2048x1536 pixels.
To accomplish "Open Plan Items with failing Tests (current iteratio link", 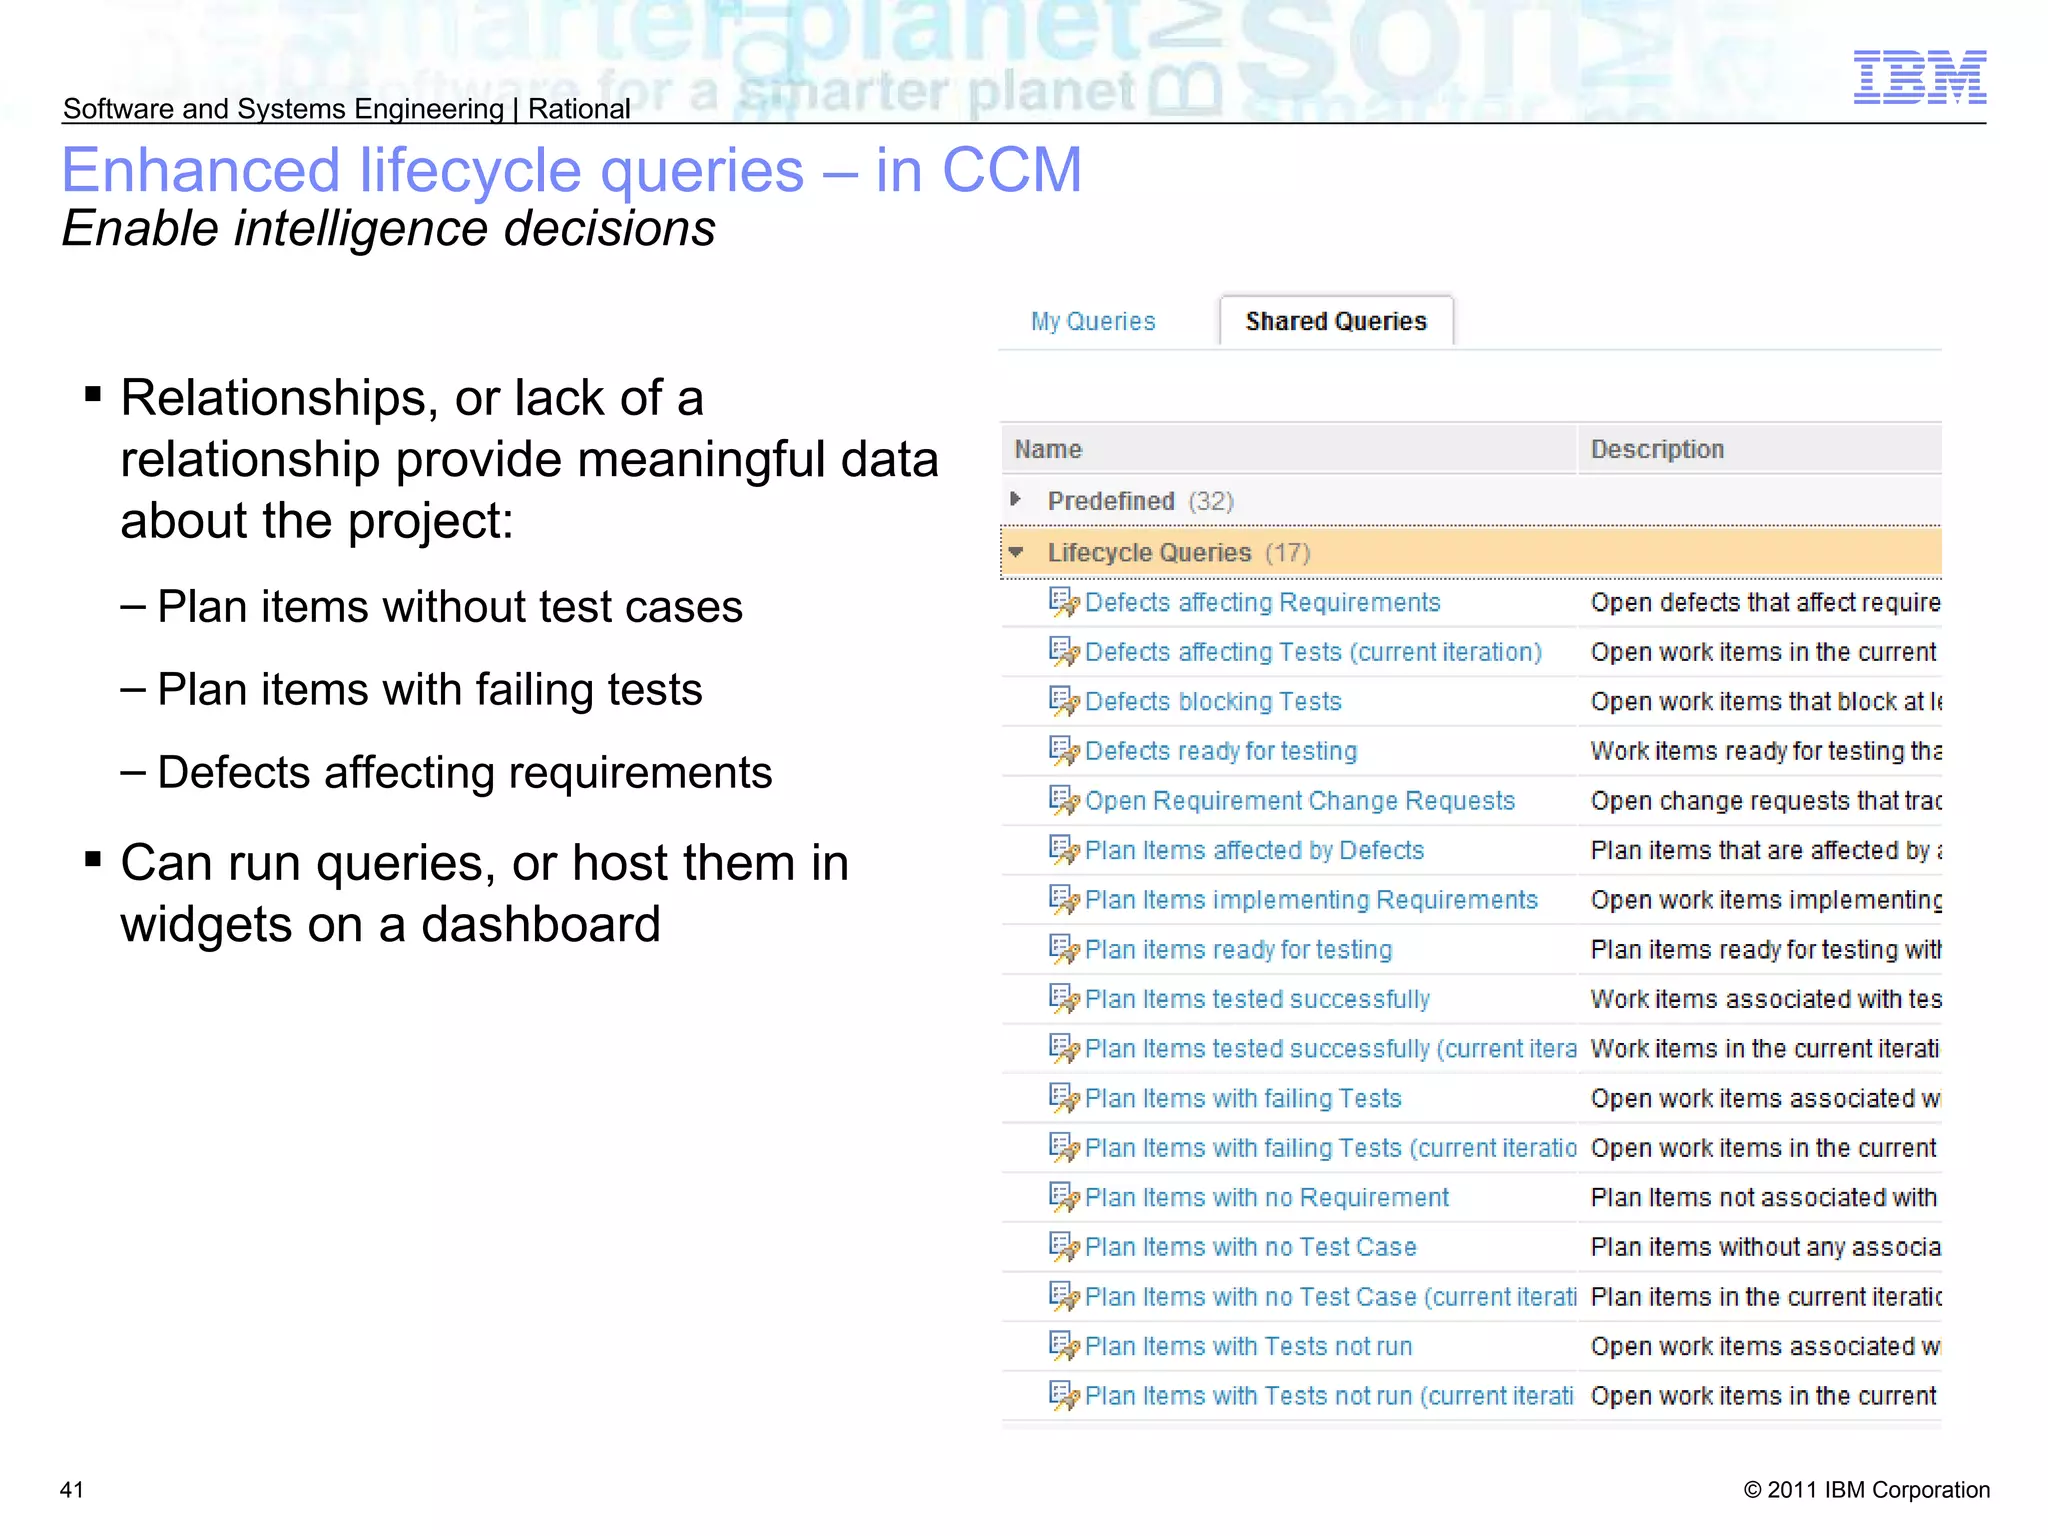I will (1331, 1148).
